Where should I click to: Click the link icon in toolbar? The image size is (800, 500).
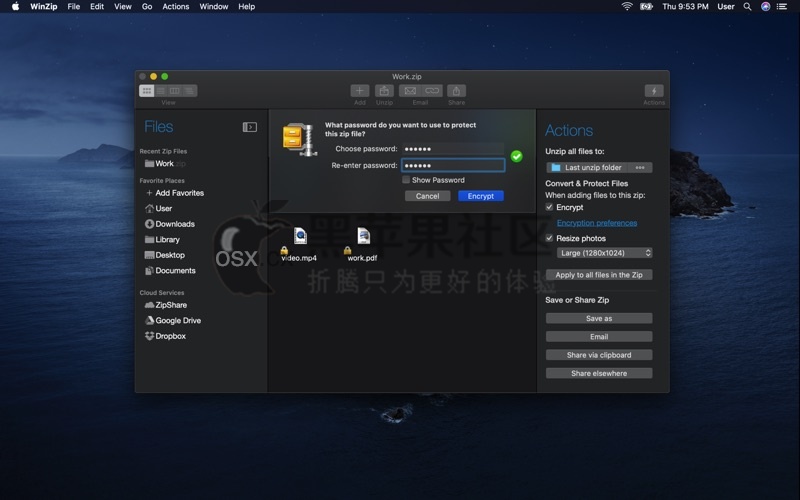[x=432, y=91]
